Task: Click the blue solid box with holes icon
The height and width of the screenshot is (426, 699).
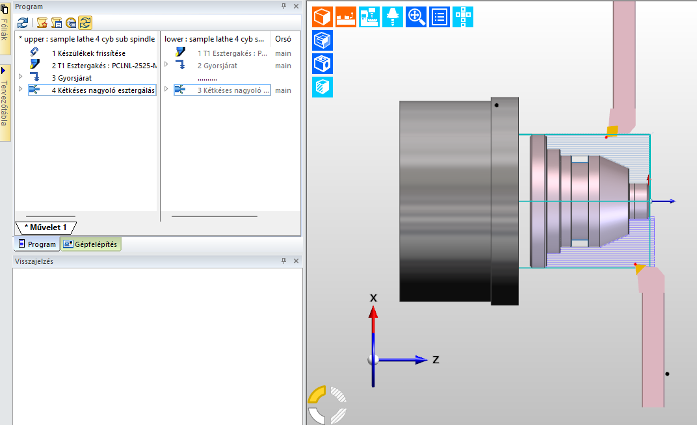Action: (x=322, y=63)
